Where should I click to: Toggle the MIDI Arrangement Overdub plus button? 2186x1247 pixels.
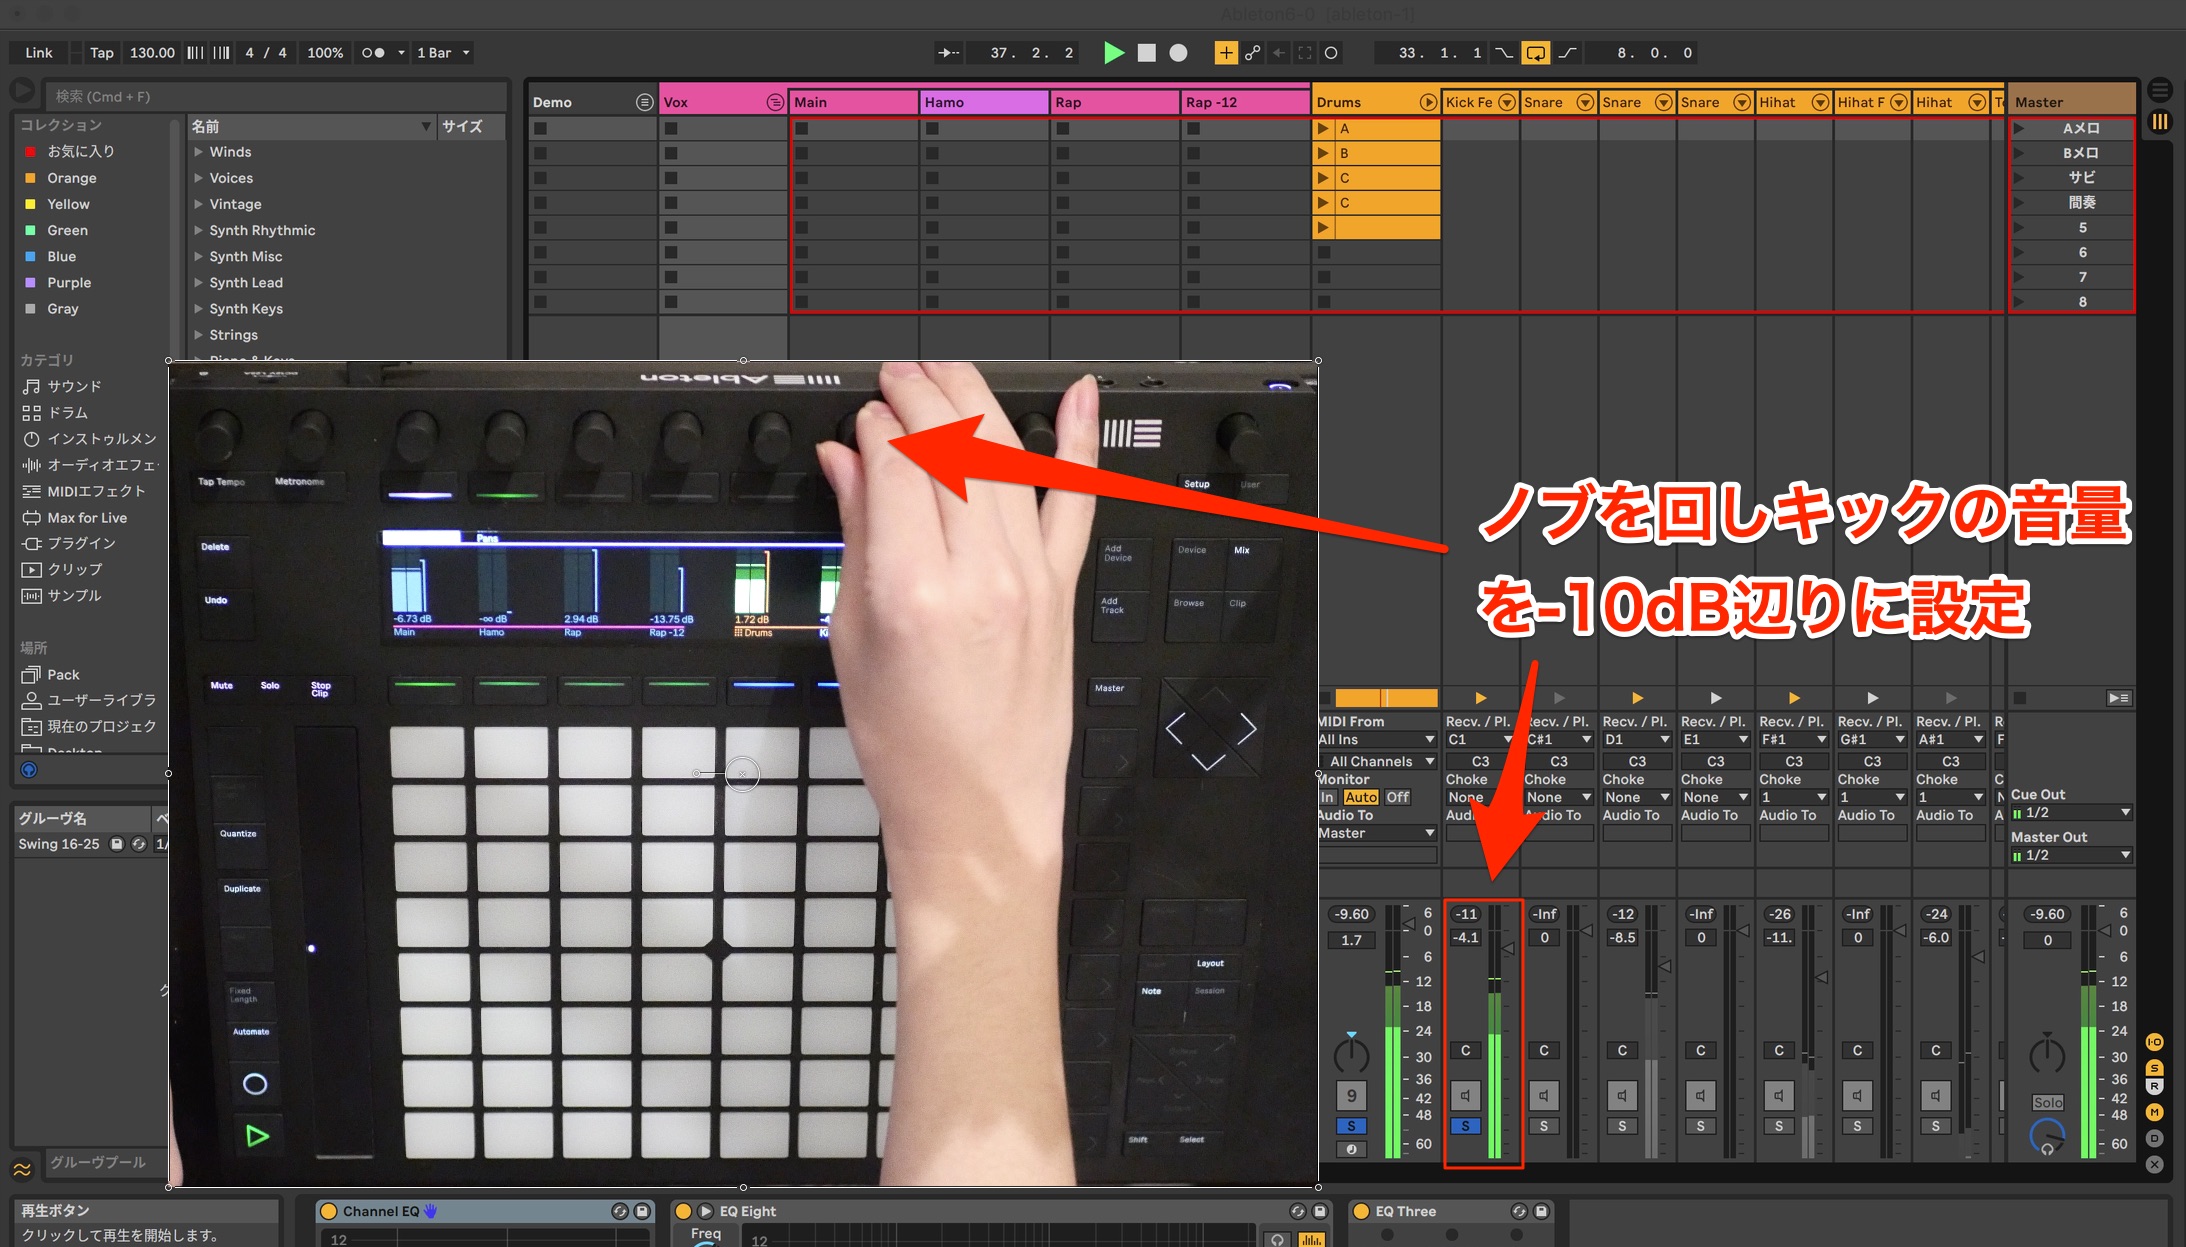point(1225,53)
